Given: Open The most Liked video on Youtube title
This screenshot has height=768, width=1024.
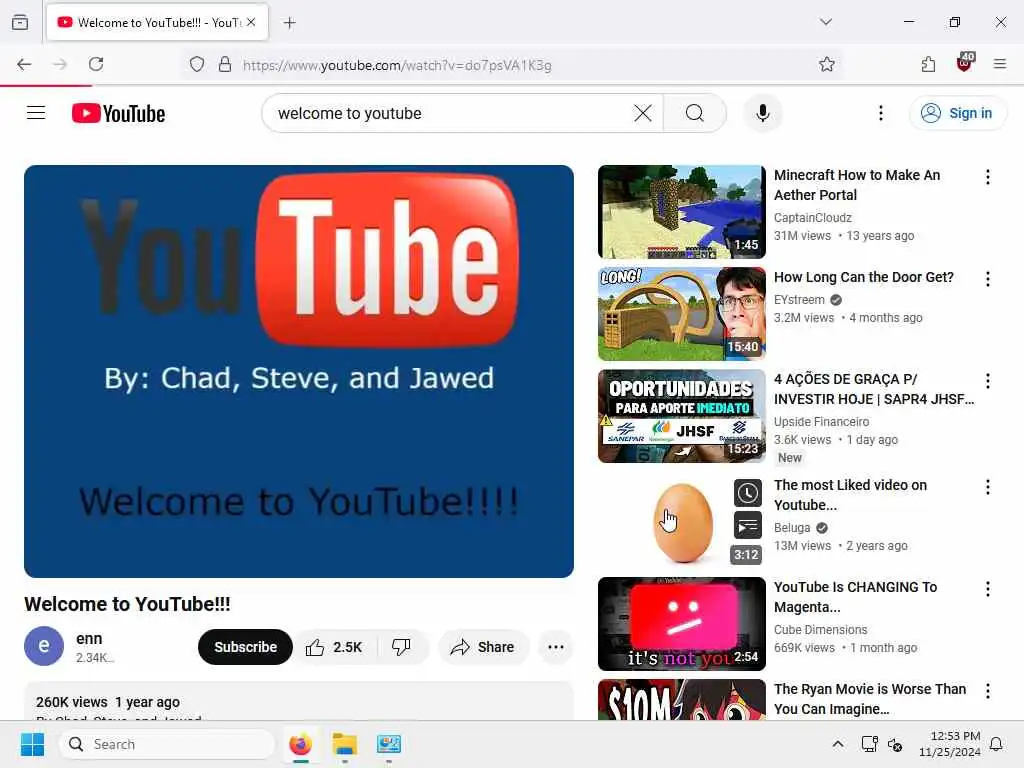Looking at the screenshot, I should click(850, 495).
